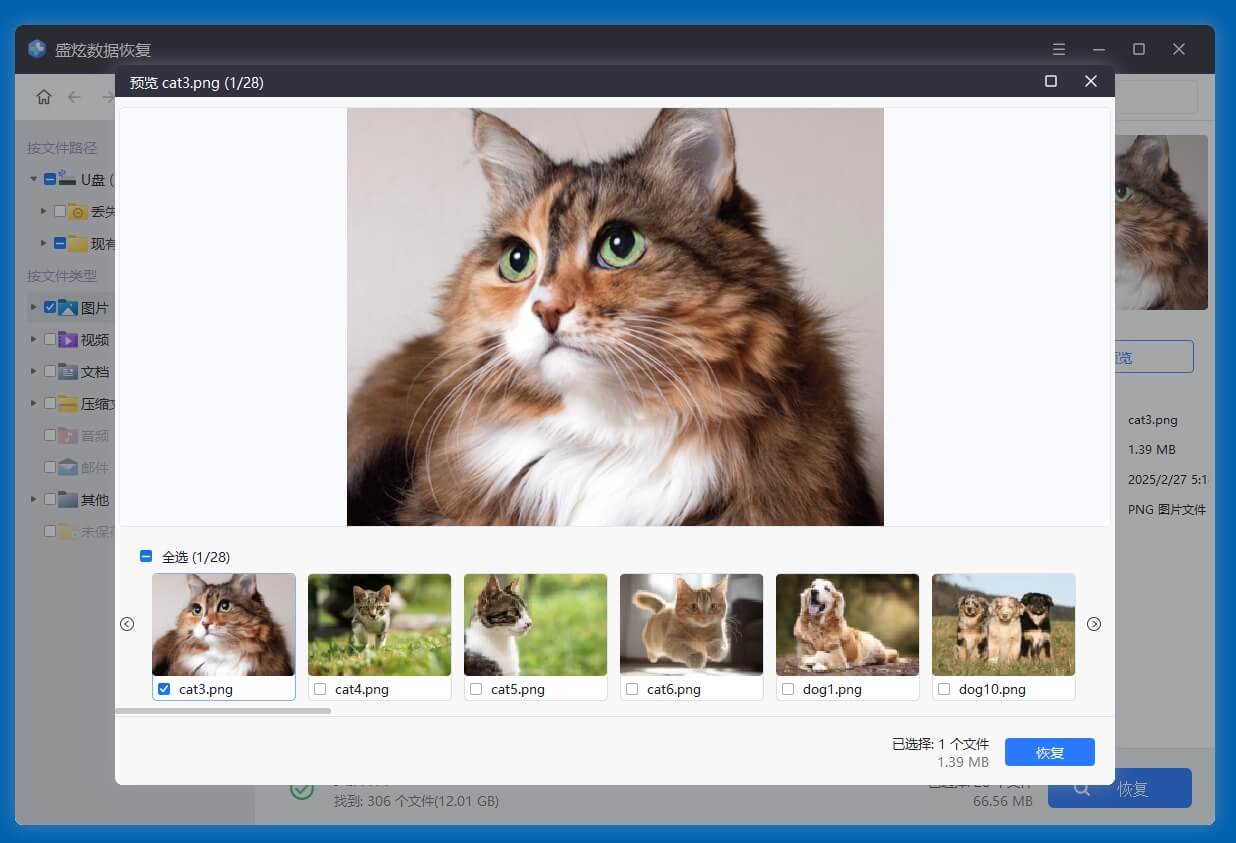Screen dimensions: 1236x843
Task: Click the horizontal scrollbar under the thumbnails
Action: 223,711
